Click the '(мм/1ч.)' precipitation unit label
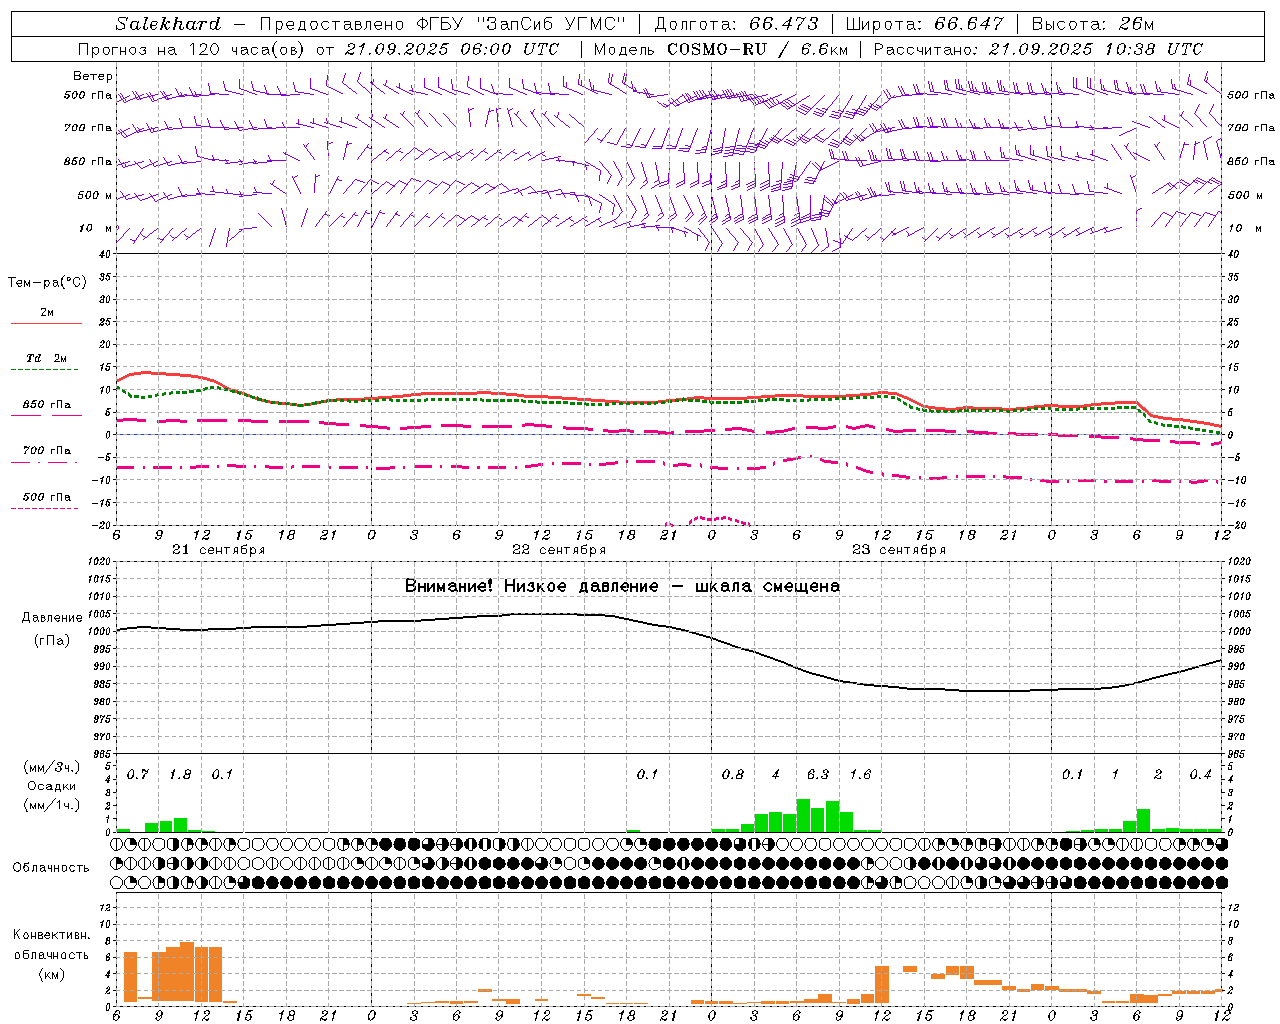The image size is (1280, 1024). 52,805
